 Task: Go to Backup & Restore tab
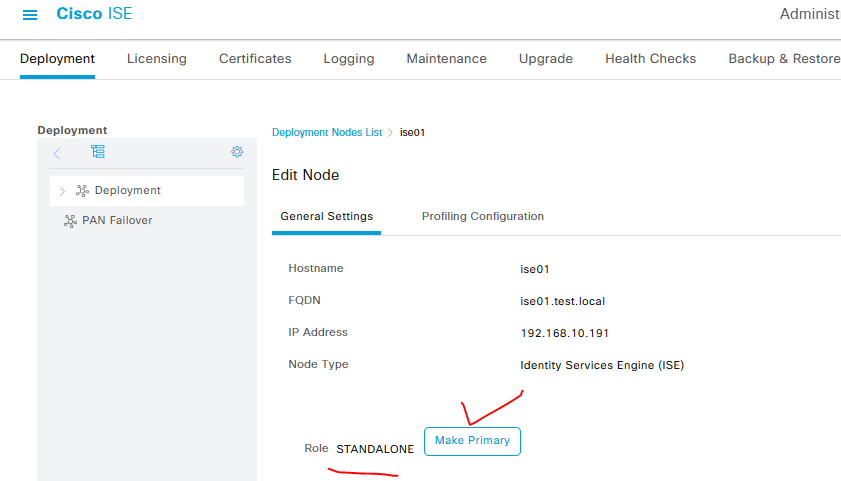(x=784, y=58)
